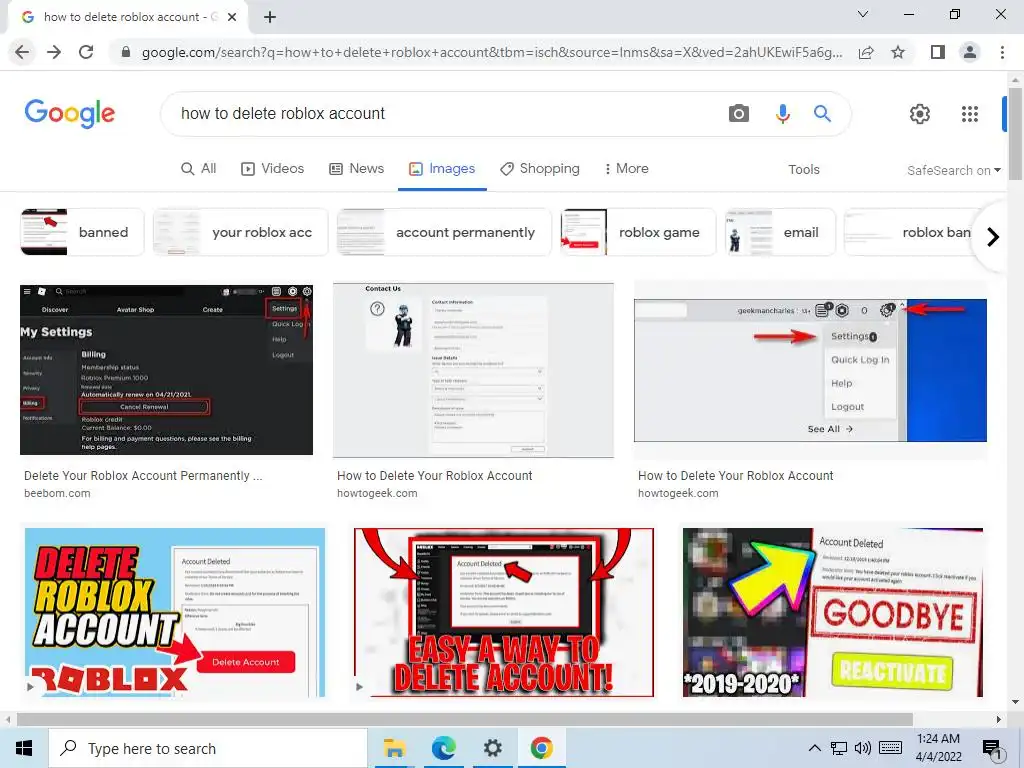
Task: Go back to previous page
Action: tap(22, 52)
